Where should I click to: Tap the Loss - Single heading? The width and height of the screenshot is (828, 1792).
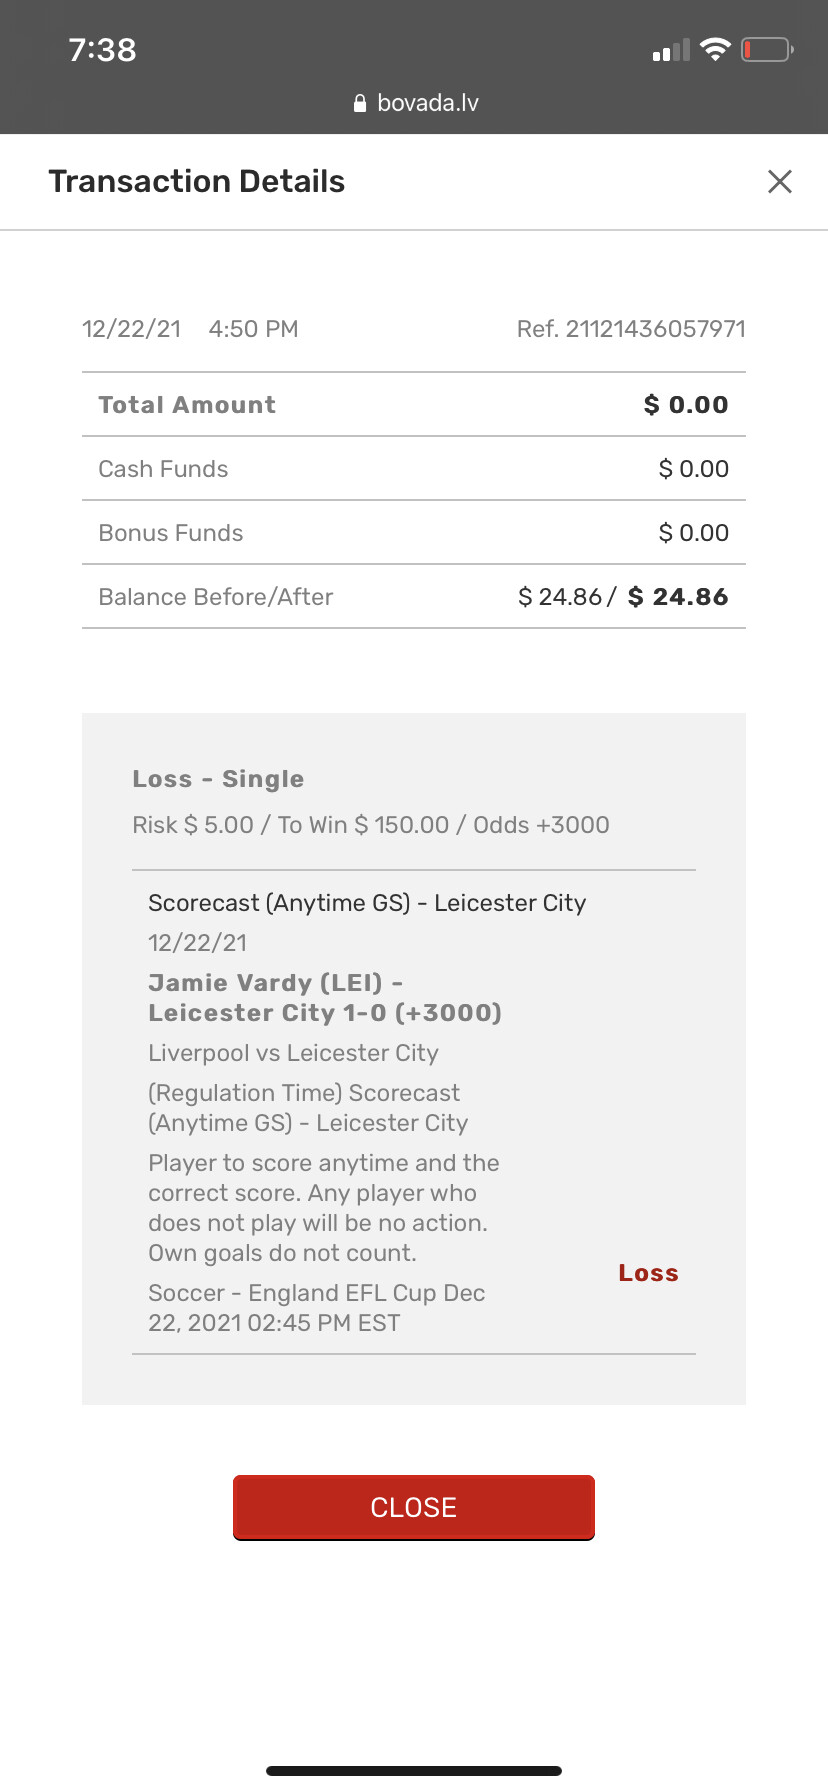coord(218,779)
